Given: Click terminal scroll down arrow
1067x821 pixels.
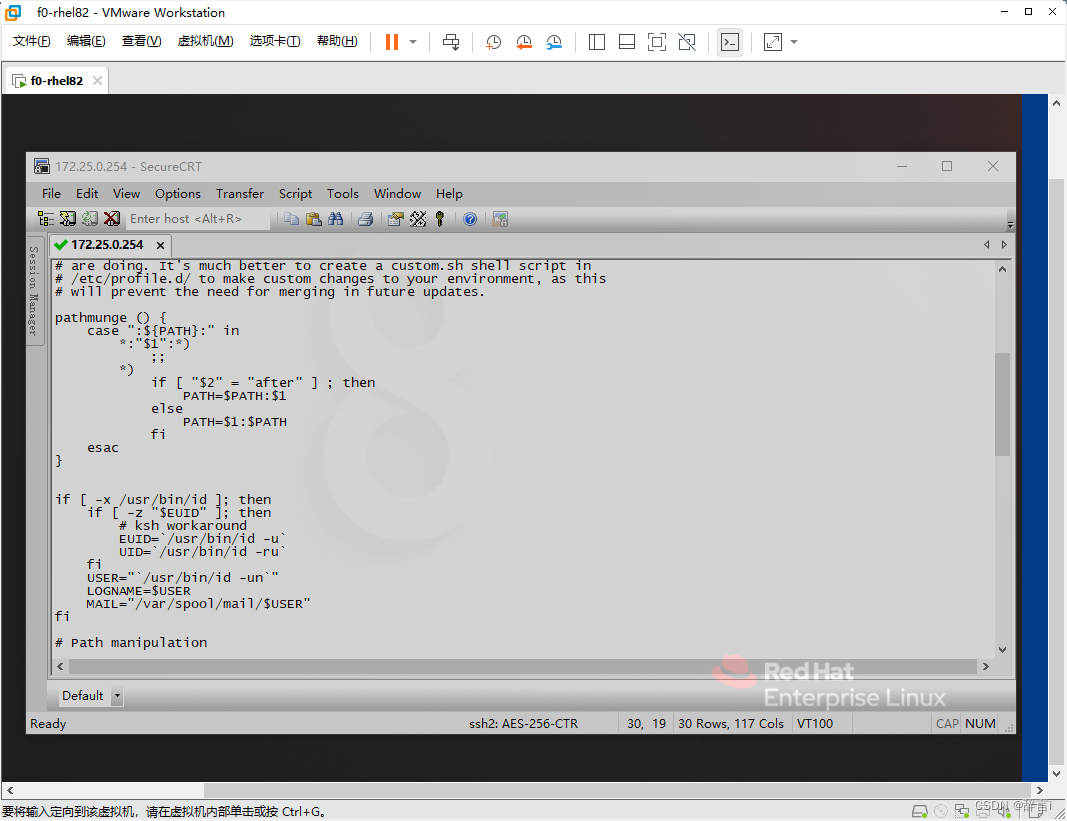Looking at the screenshot, I should coord(1002,649).
